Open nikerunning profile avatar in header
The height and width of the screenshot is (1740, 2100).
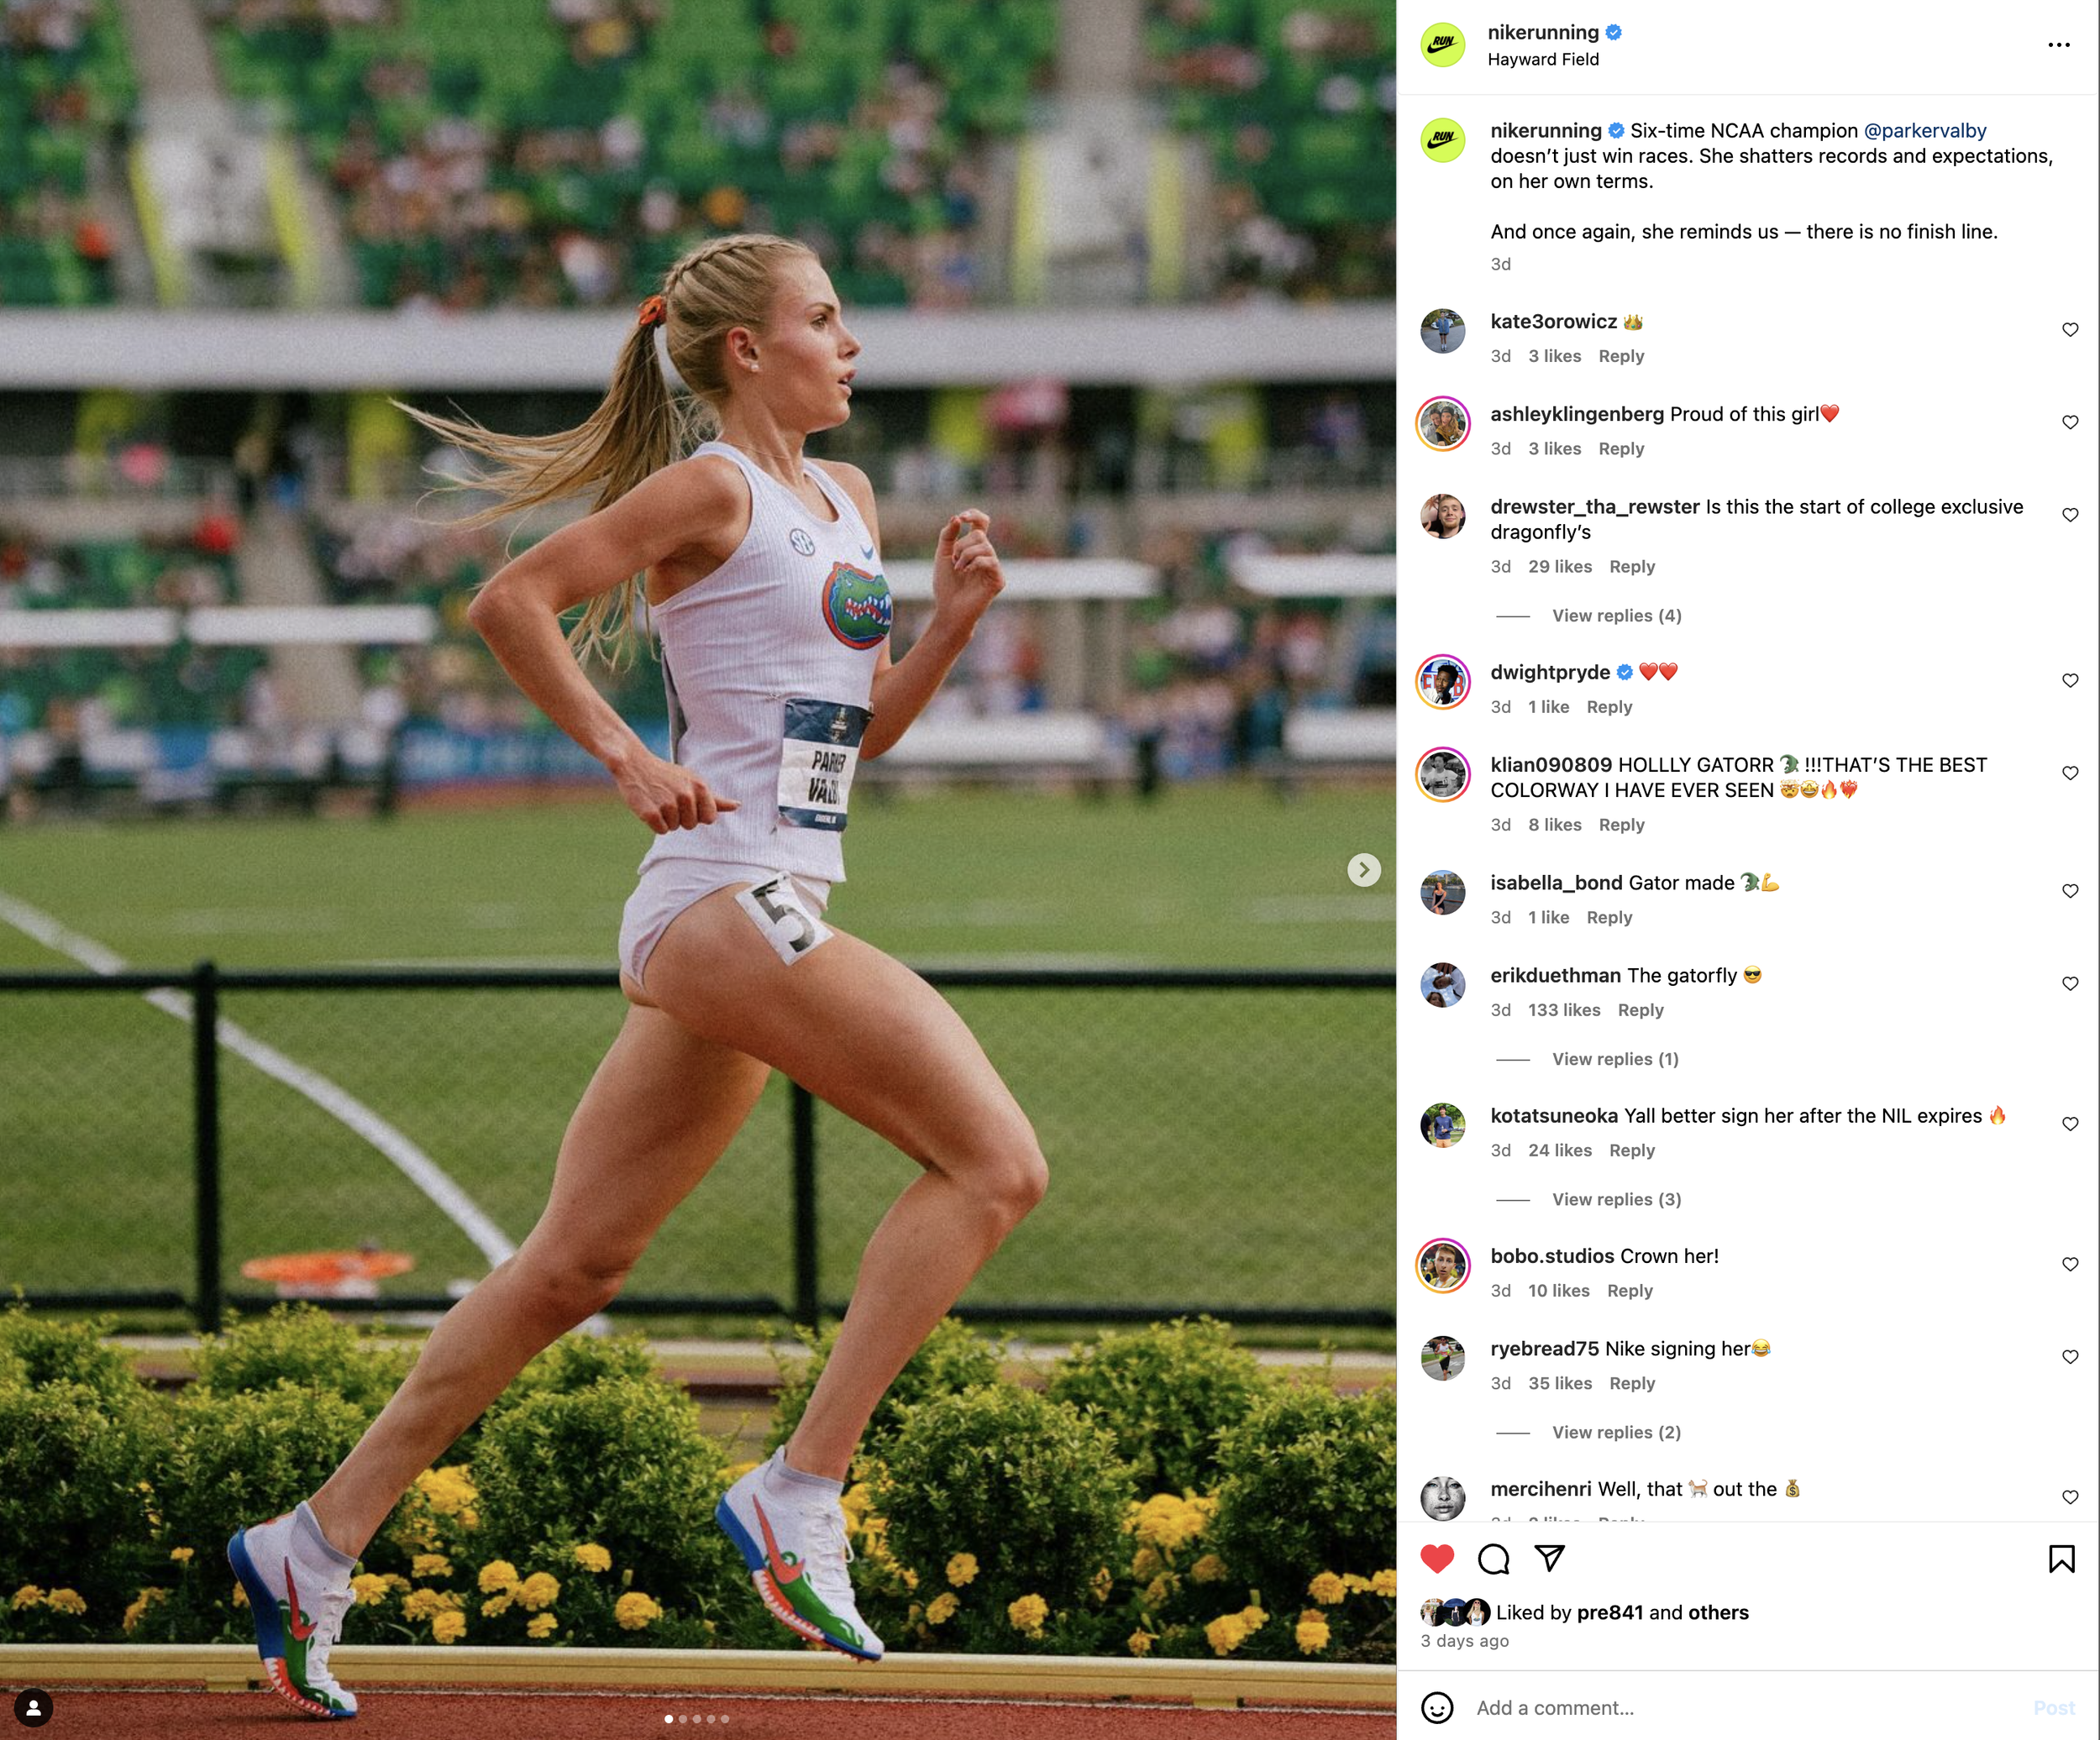[x=1443, y=45]
